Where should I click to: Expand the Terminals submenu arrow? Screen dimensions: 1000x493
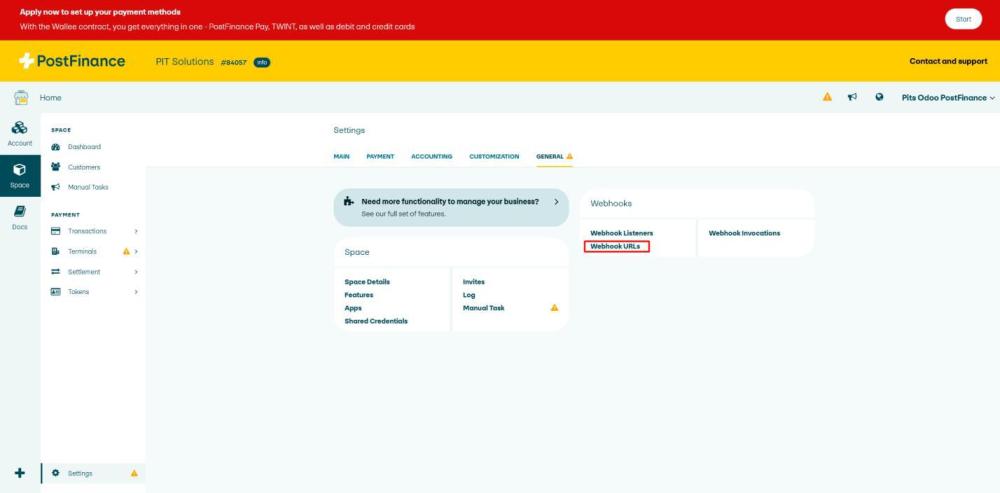point(136,251)
